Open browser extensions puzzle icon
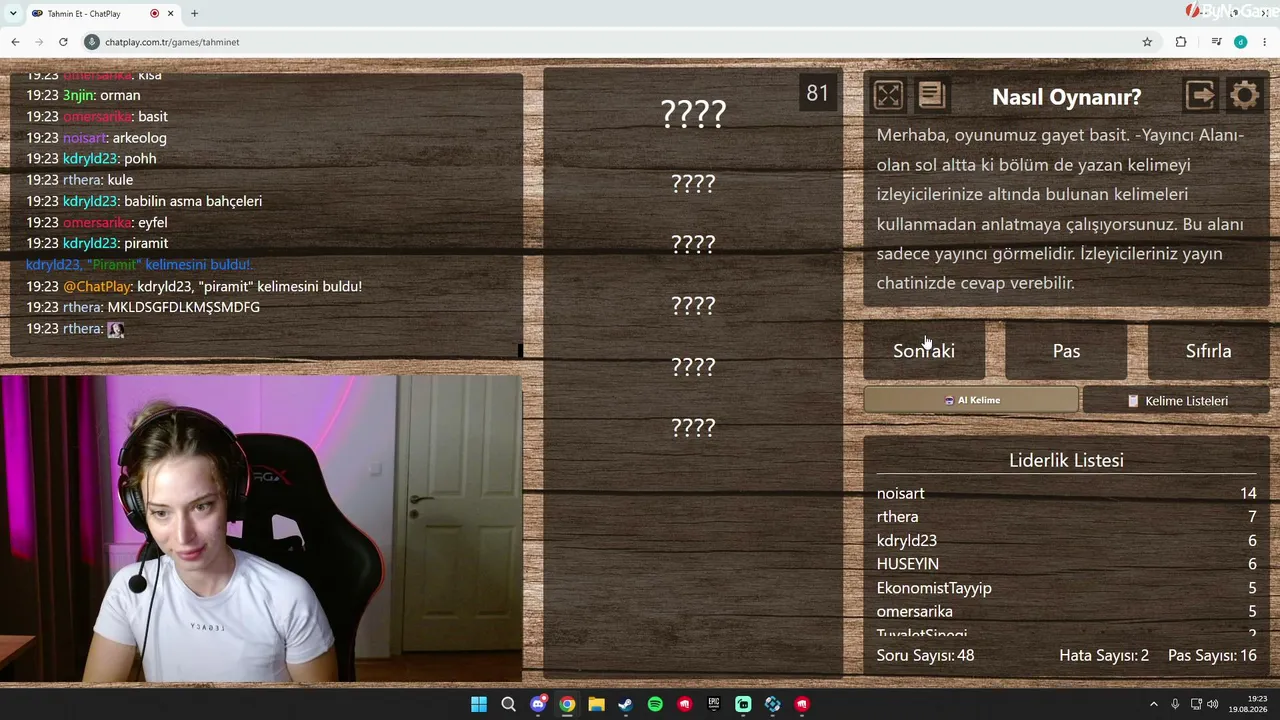 [1181, 42]
